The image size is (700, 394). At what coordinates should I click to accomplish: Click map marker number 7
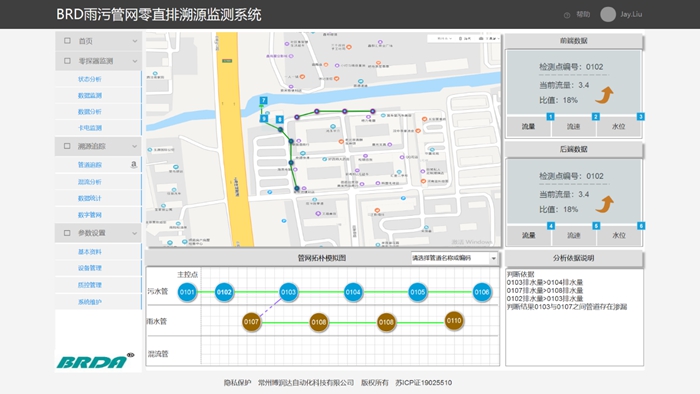pyautogui.click(x=263, y=100)
